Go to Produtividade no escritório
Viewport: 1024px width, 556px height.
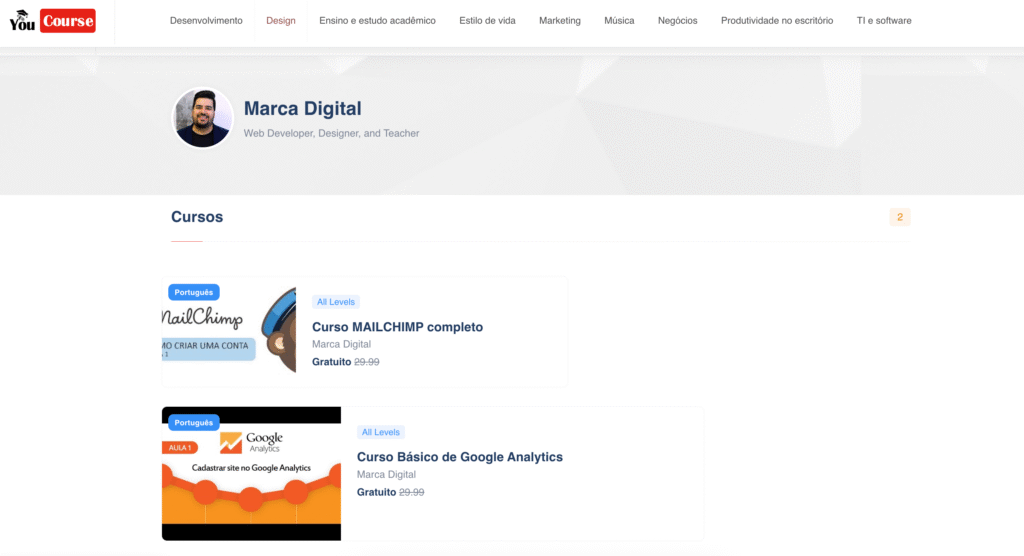tap(777, 21)
